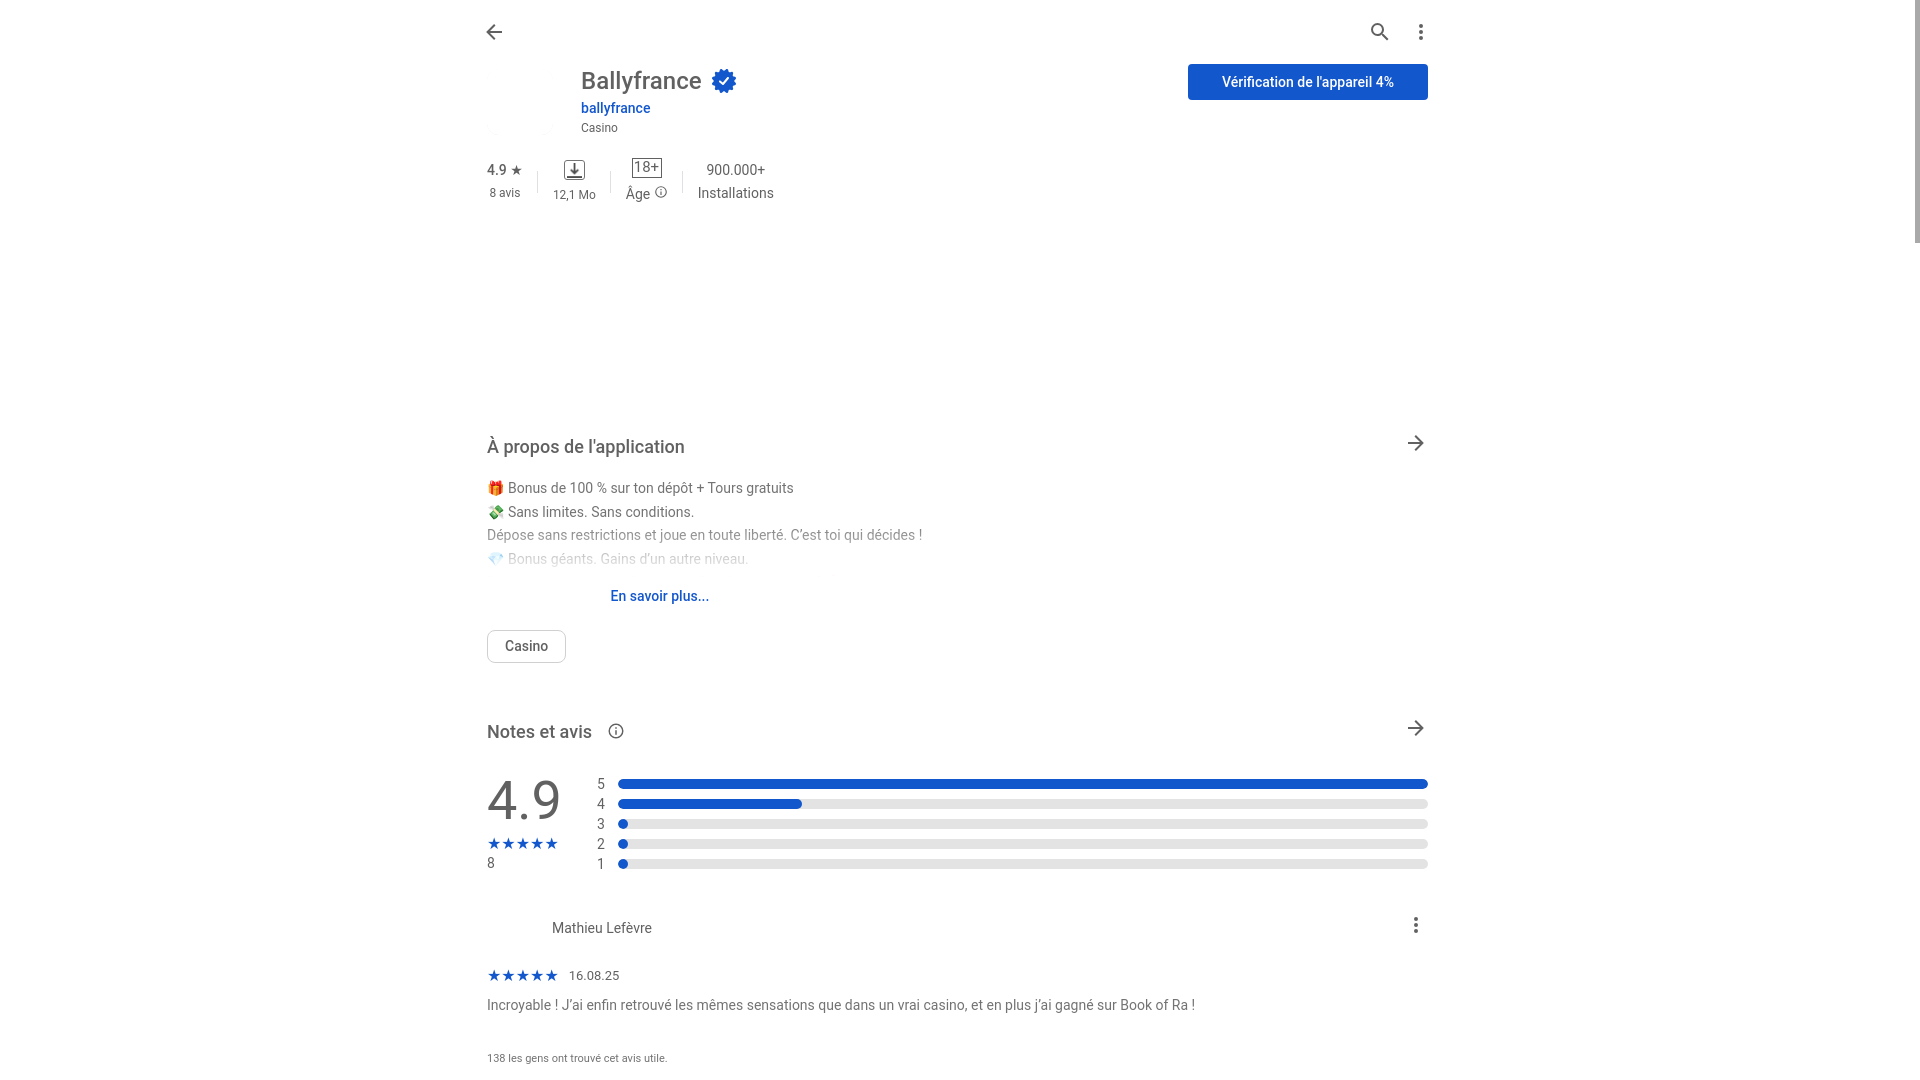Click the Âge label text

tap(638, 194)
